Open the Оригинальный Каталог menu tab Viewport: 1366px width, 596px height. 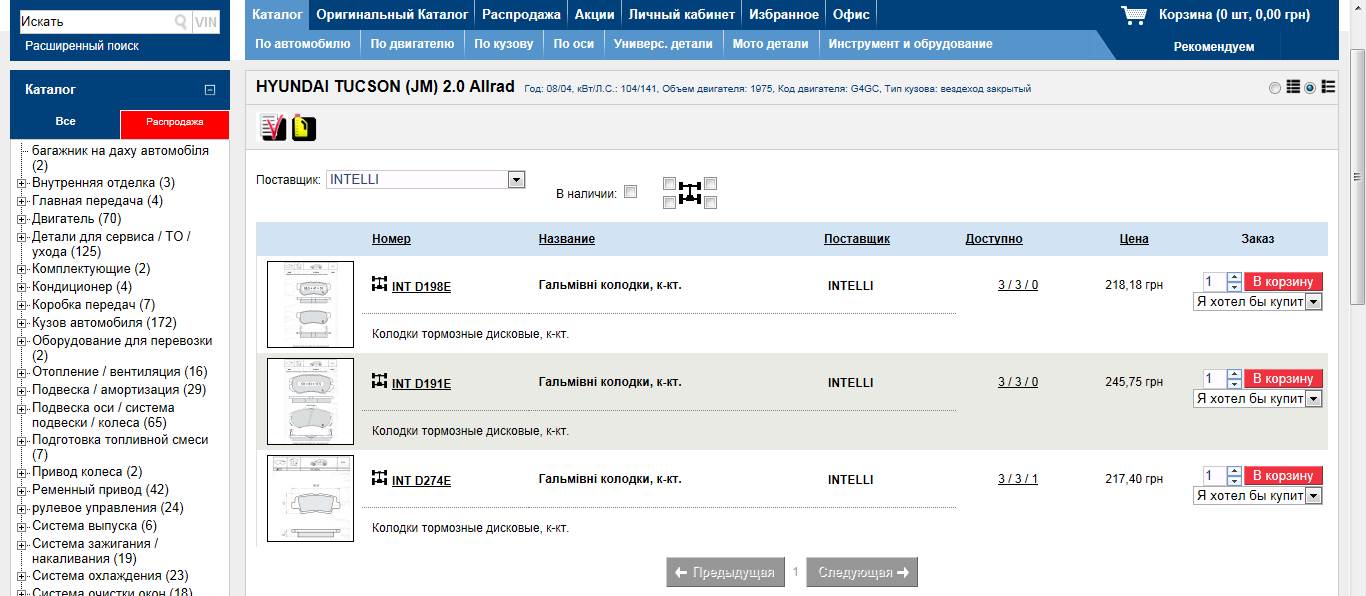(392, 14)
